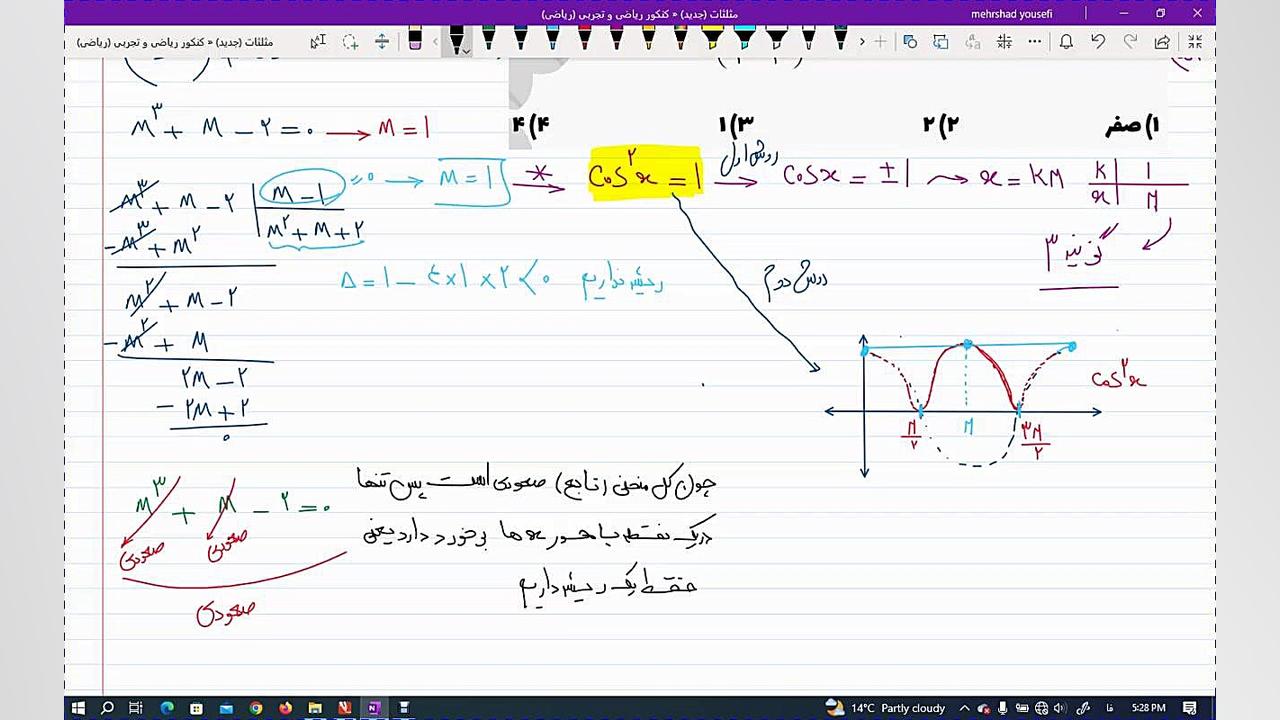Open the Mail app on the taskbar
The image size is (1280, 720).
point(226,708)
